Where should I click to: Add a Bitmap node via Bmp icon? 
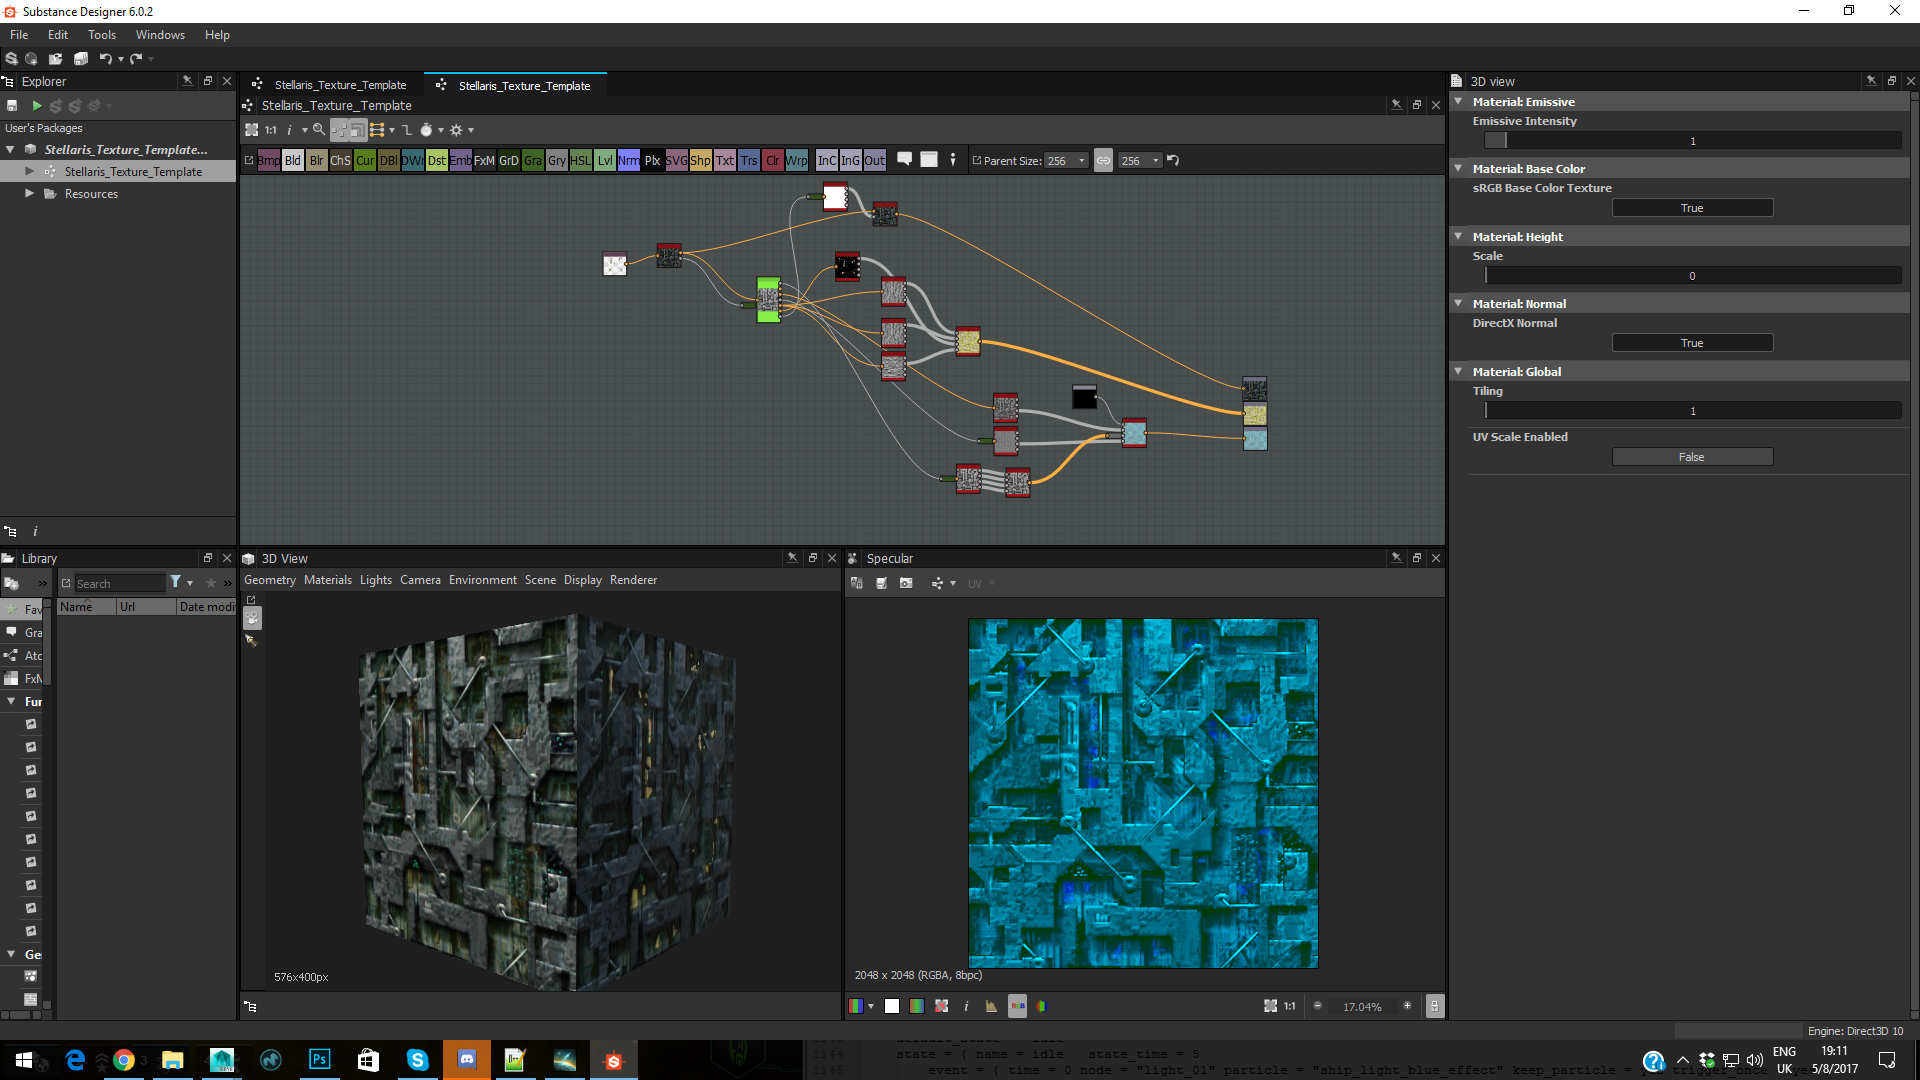point(268,160)
